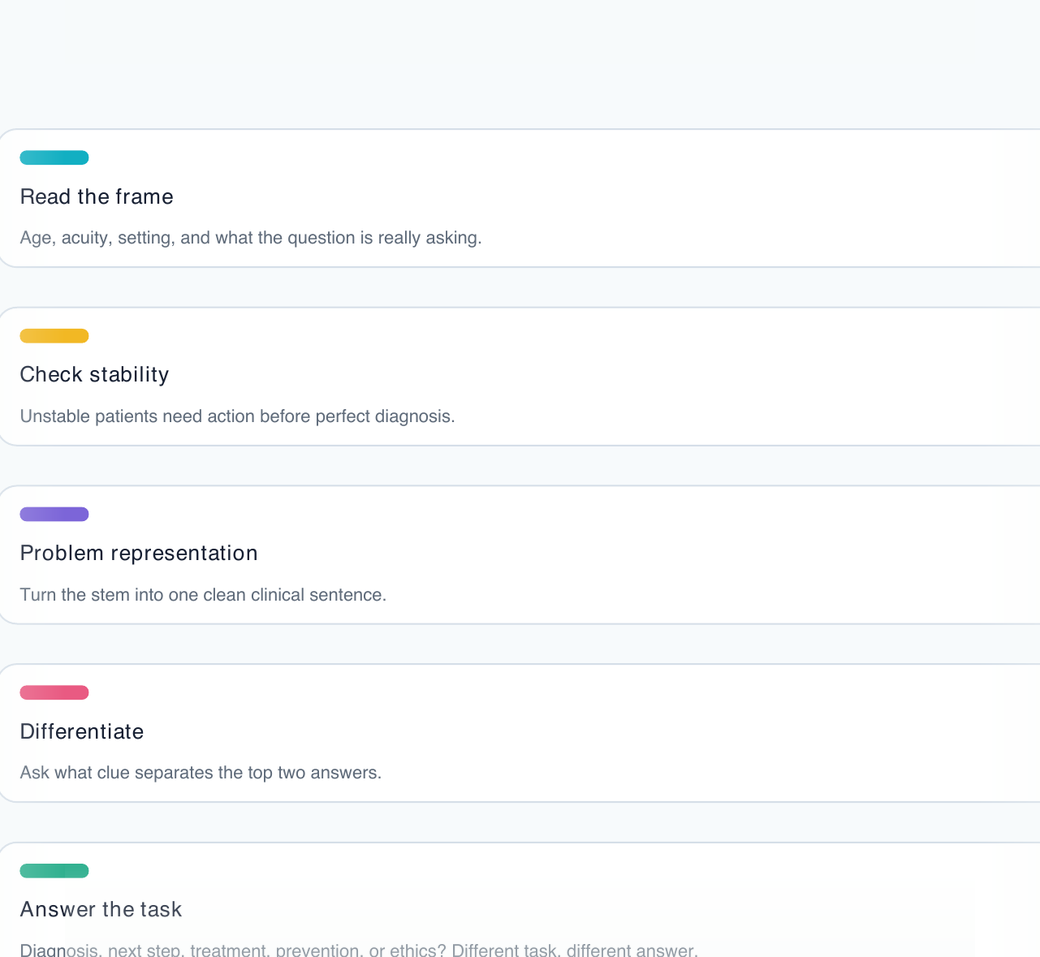
Task: Select the Answer the task card background
Action: point(520,900)
